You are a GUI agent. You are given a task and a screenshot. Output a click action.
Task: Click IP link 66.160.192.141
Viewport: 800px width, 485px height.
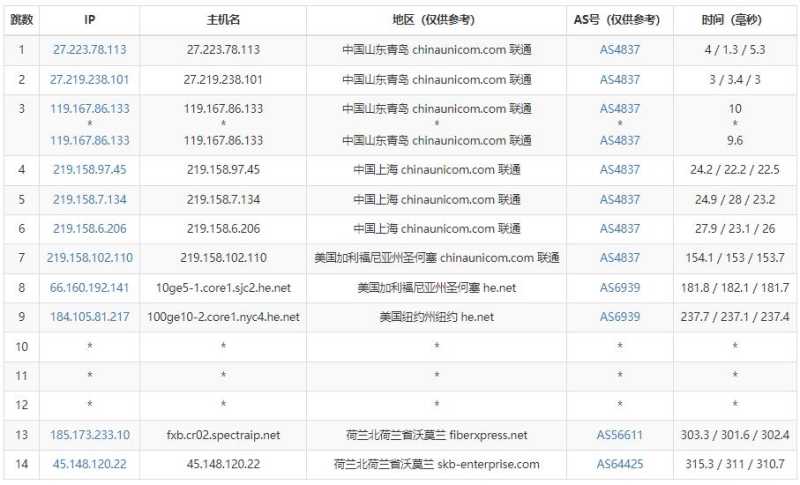coord(89,288)
